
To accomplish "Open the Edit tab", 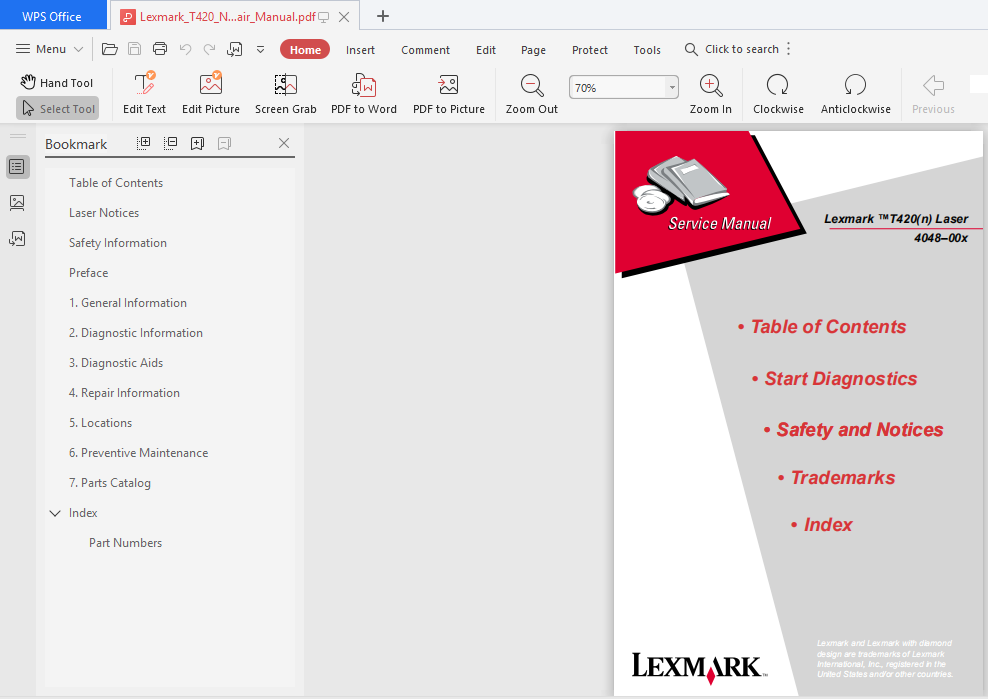I will 486,50.
